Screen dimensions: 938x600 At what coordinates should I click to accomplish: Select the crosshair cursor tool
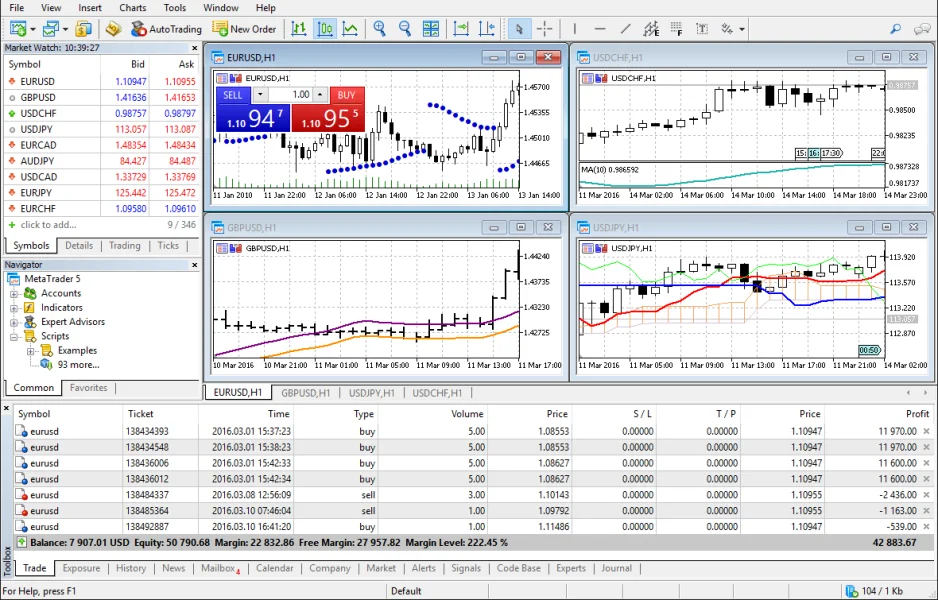[x=545, y=29]
